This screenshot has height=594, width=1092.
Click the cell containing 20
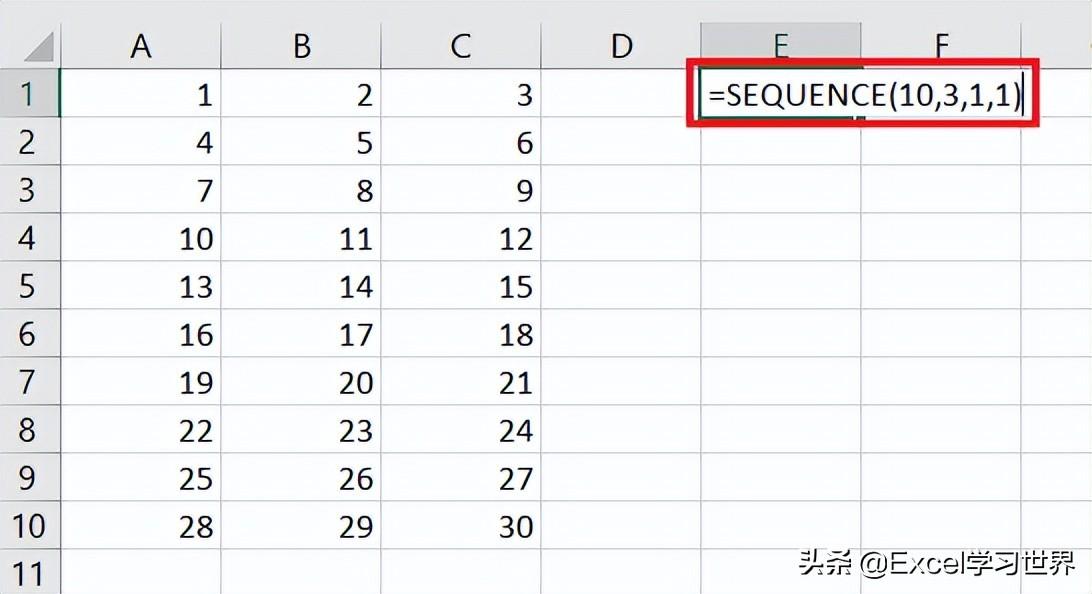(x=301, y=382)
